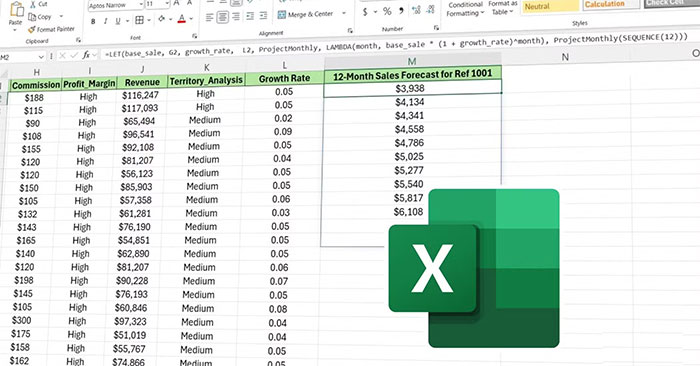This screenshot has height=366, width=700.
Task: Apply the Calculation cell style
Action: (611, 4)
